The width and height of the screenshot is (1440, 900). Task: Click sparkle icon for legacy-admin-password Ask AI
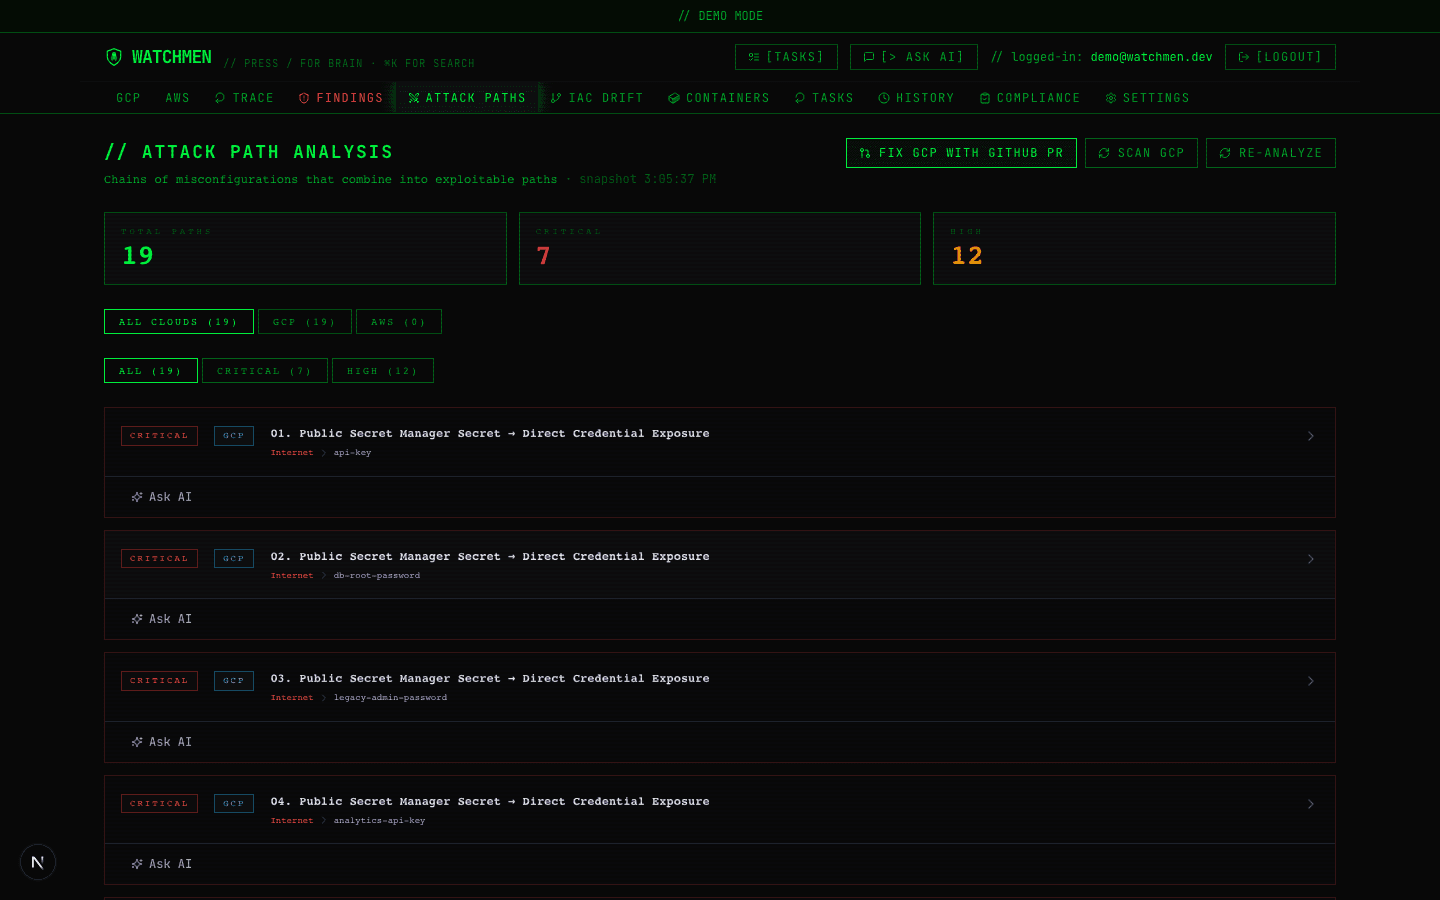tap(137, 742)
